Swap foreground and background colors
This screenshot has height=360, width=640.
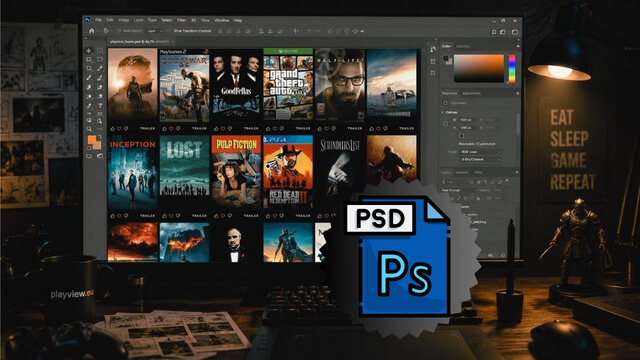tap(100, 137)
